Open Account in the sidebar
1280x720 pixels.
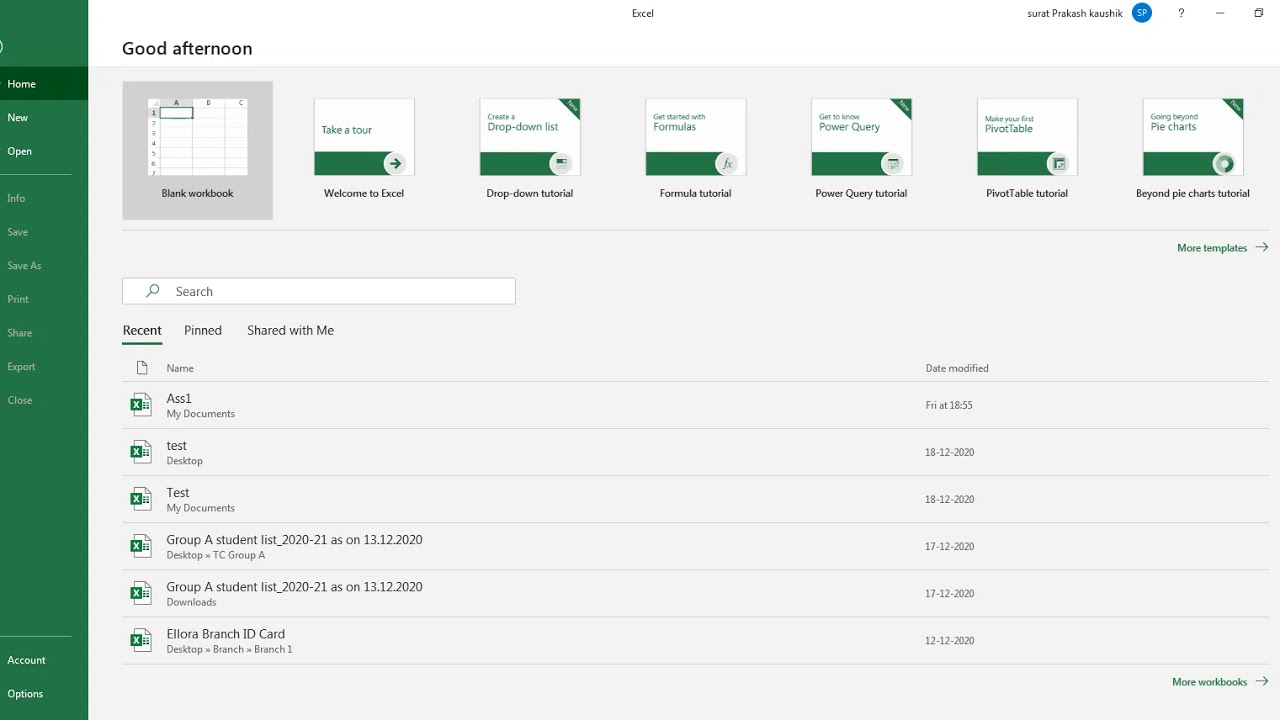[44, 660]
